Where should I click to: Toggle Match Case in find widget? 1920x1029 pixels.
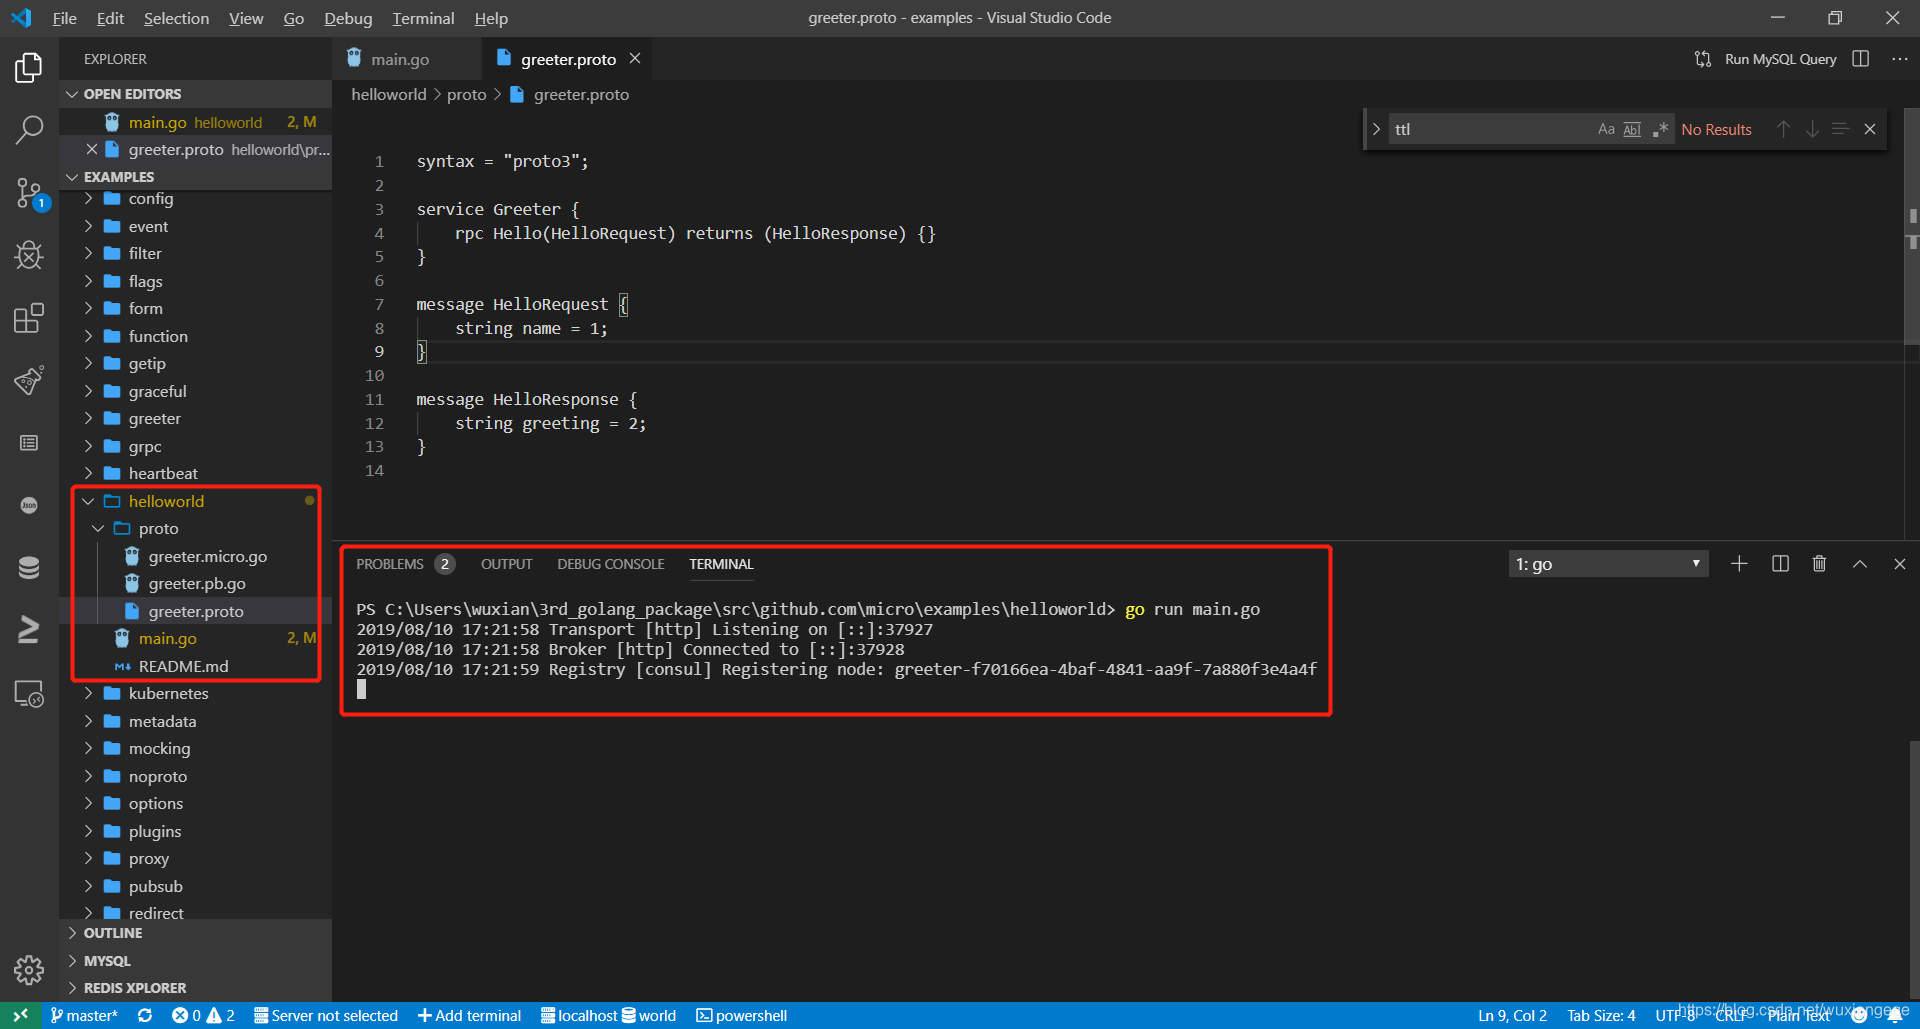pos(1606,129)
